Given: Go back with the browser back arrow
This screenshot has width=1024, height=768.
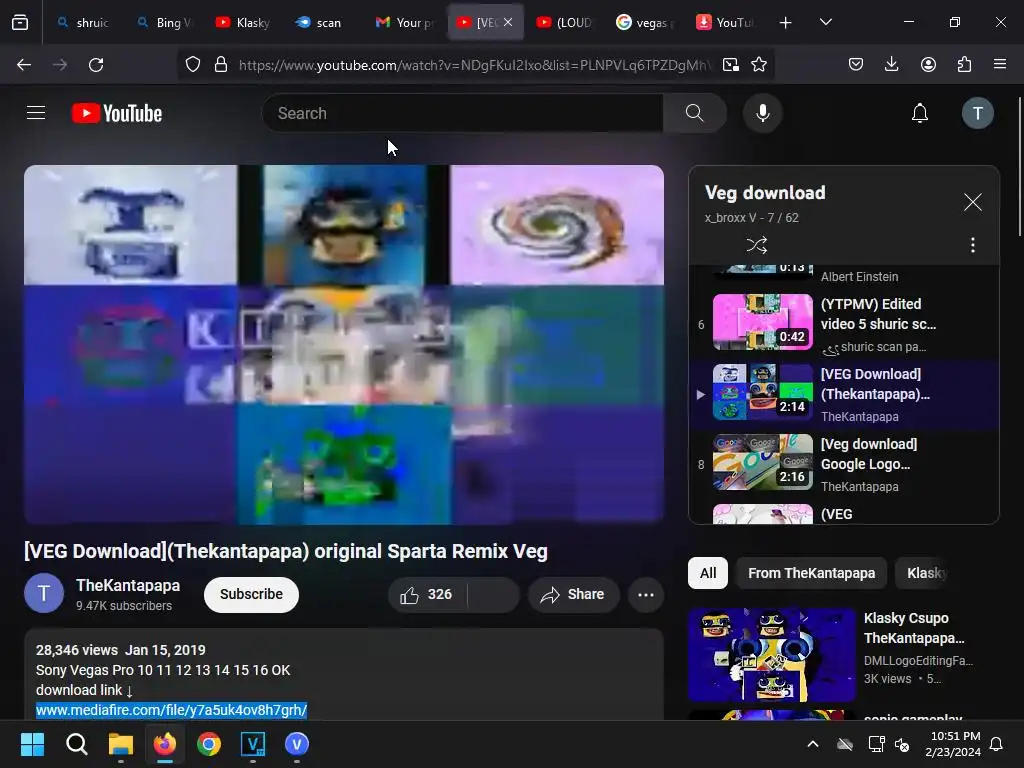Looking at the screenshot, I should coord(24,65).
